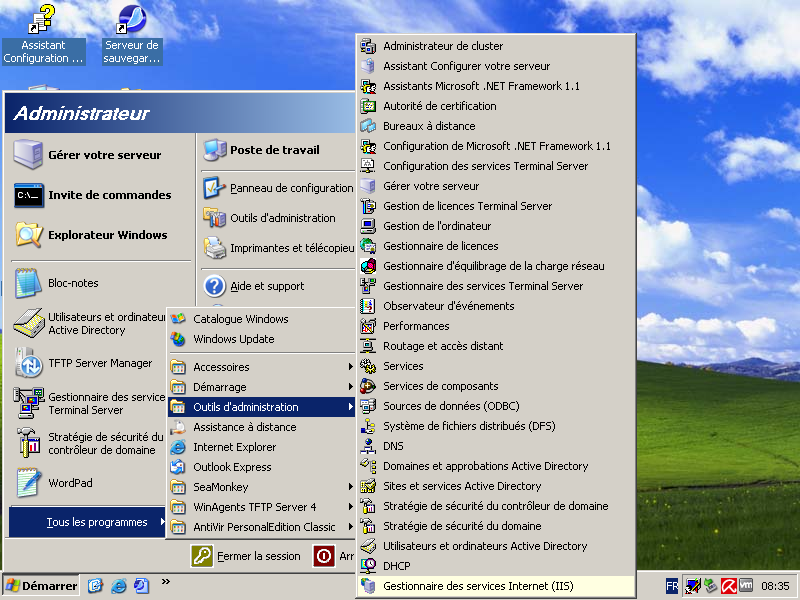The height and width of the screenshot is (600, 800).
Task: Click the Services gear icon
Action: point(368,366)
